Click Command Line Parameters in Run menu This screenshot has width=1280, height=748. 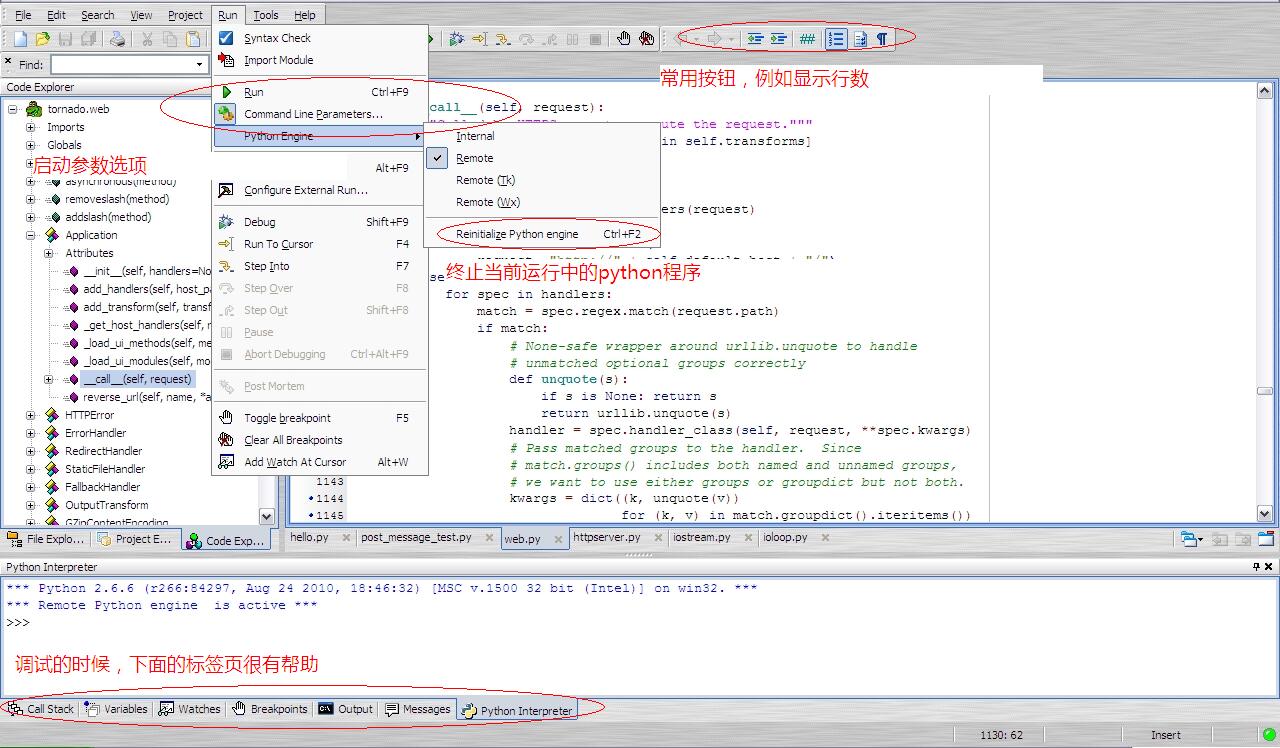(313, 114)
